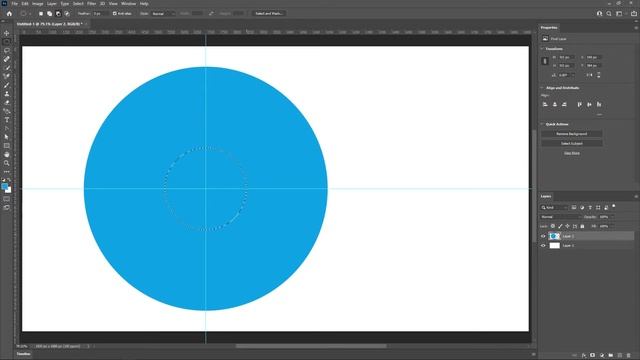The width and height of the screenshot is (640, 360).
Task: Select the Eraser tool
Action: click(7, 102)
